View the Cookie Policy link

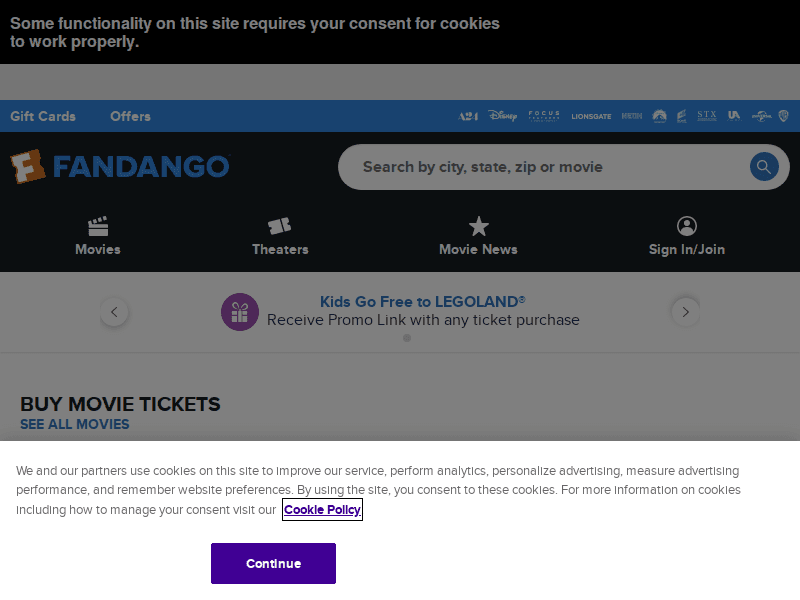pos(322,510)
